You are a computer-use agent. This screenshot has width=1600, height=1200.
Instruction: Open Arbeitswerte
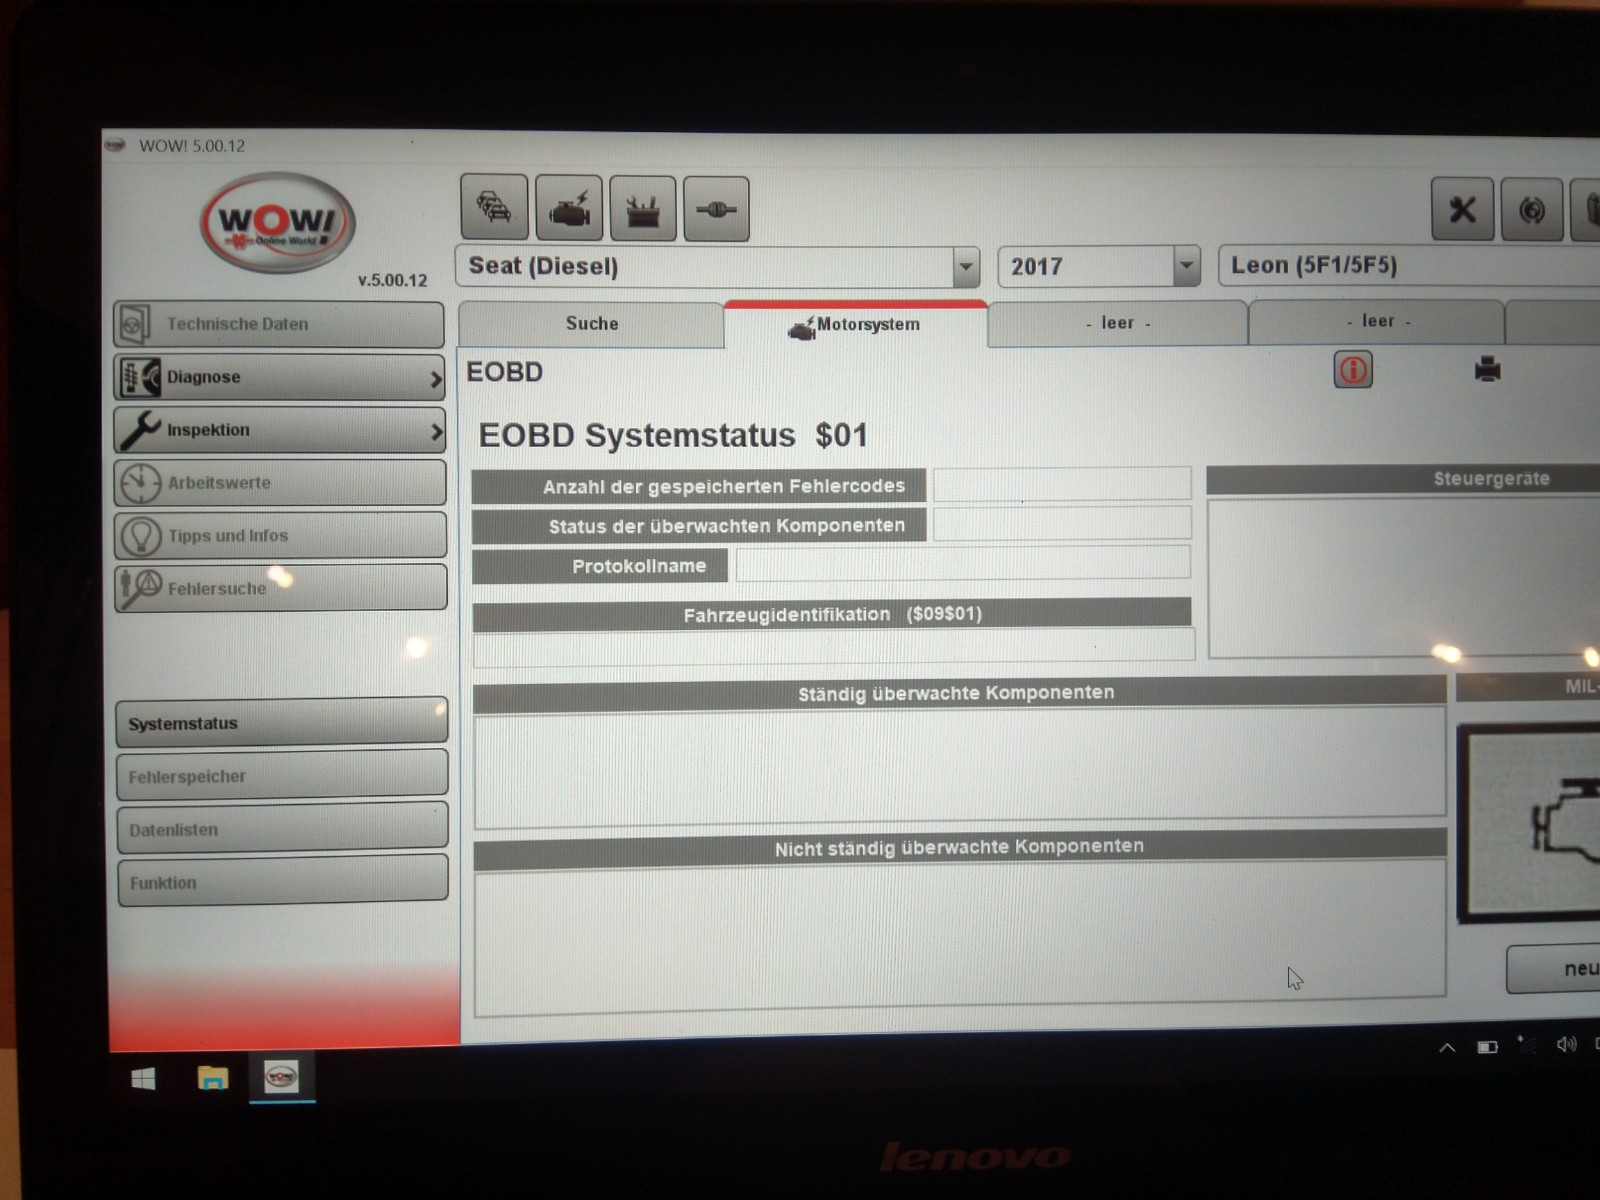(280, 483)
